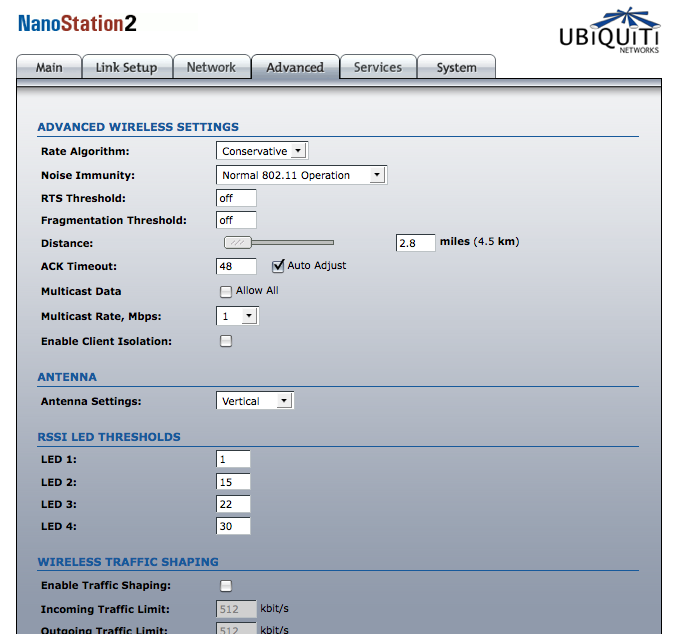This screenshot has height=634, width=675.
Task: Expand the Noise Immunity dropdown
Action: [301, 175]
